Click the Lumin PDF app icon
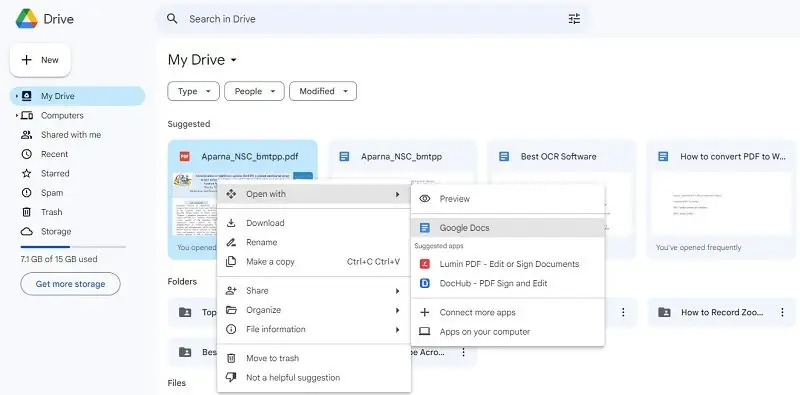800x395 pixels. coord(424,264)
